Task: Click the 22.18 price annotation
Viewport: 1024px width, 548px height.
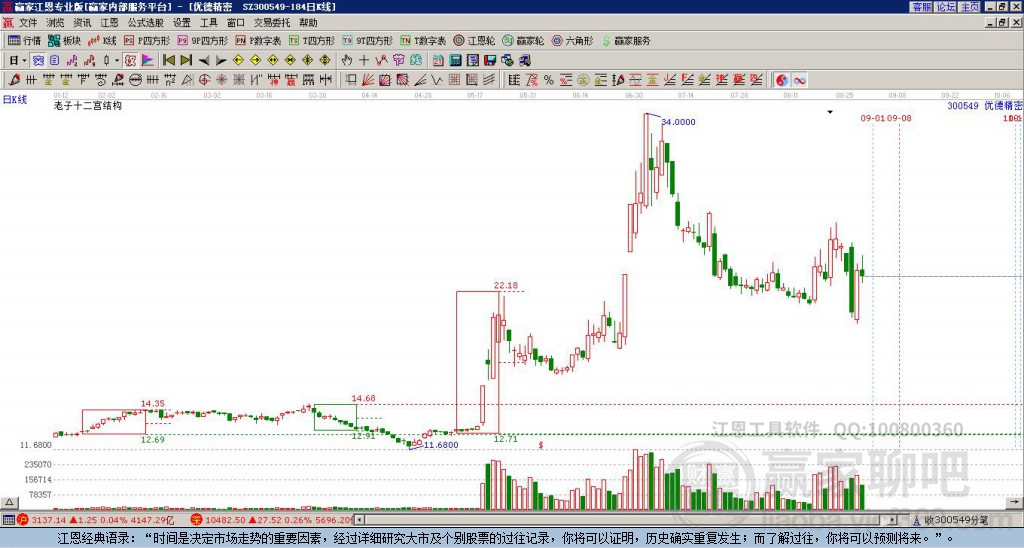Action: point(505,285)
